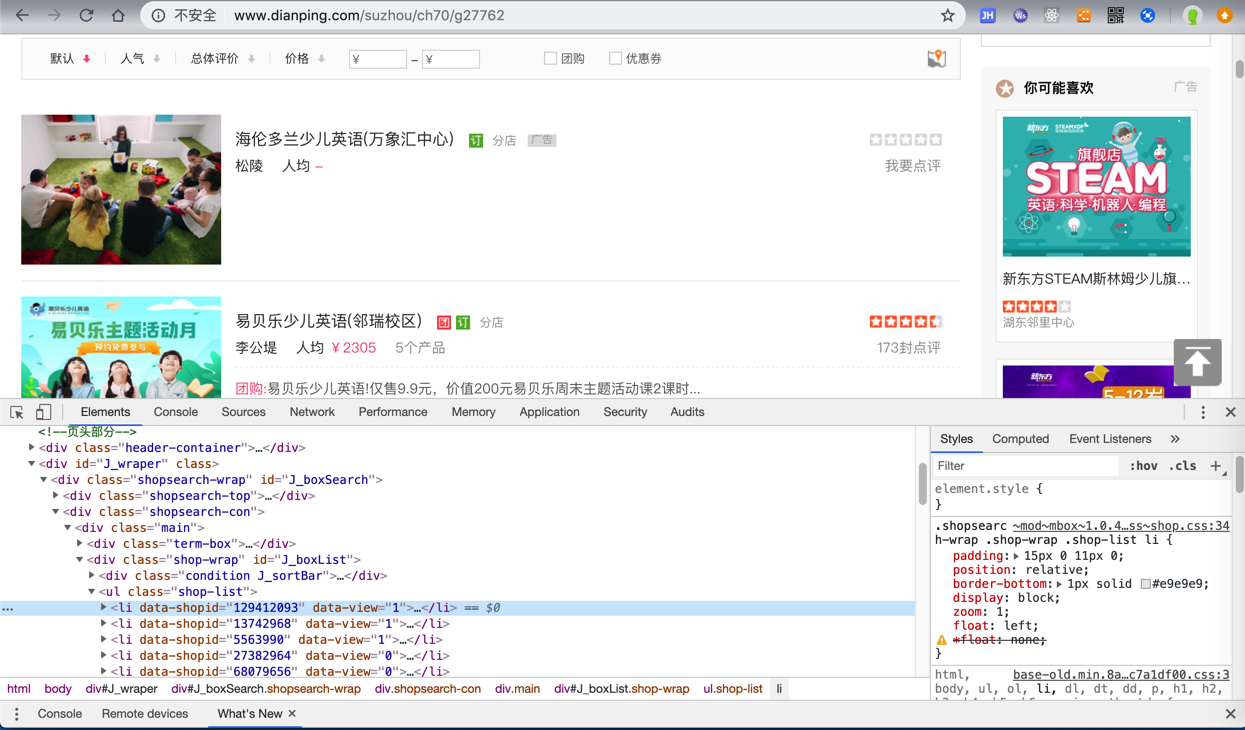Open the QR code extension icon
Viewport: 1245px width, 730px height.
click(x=1115, y=15)
